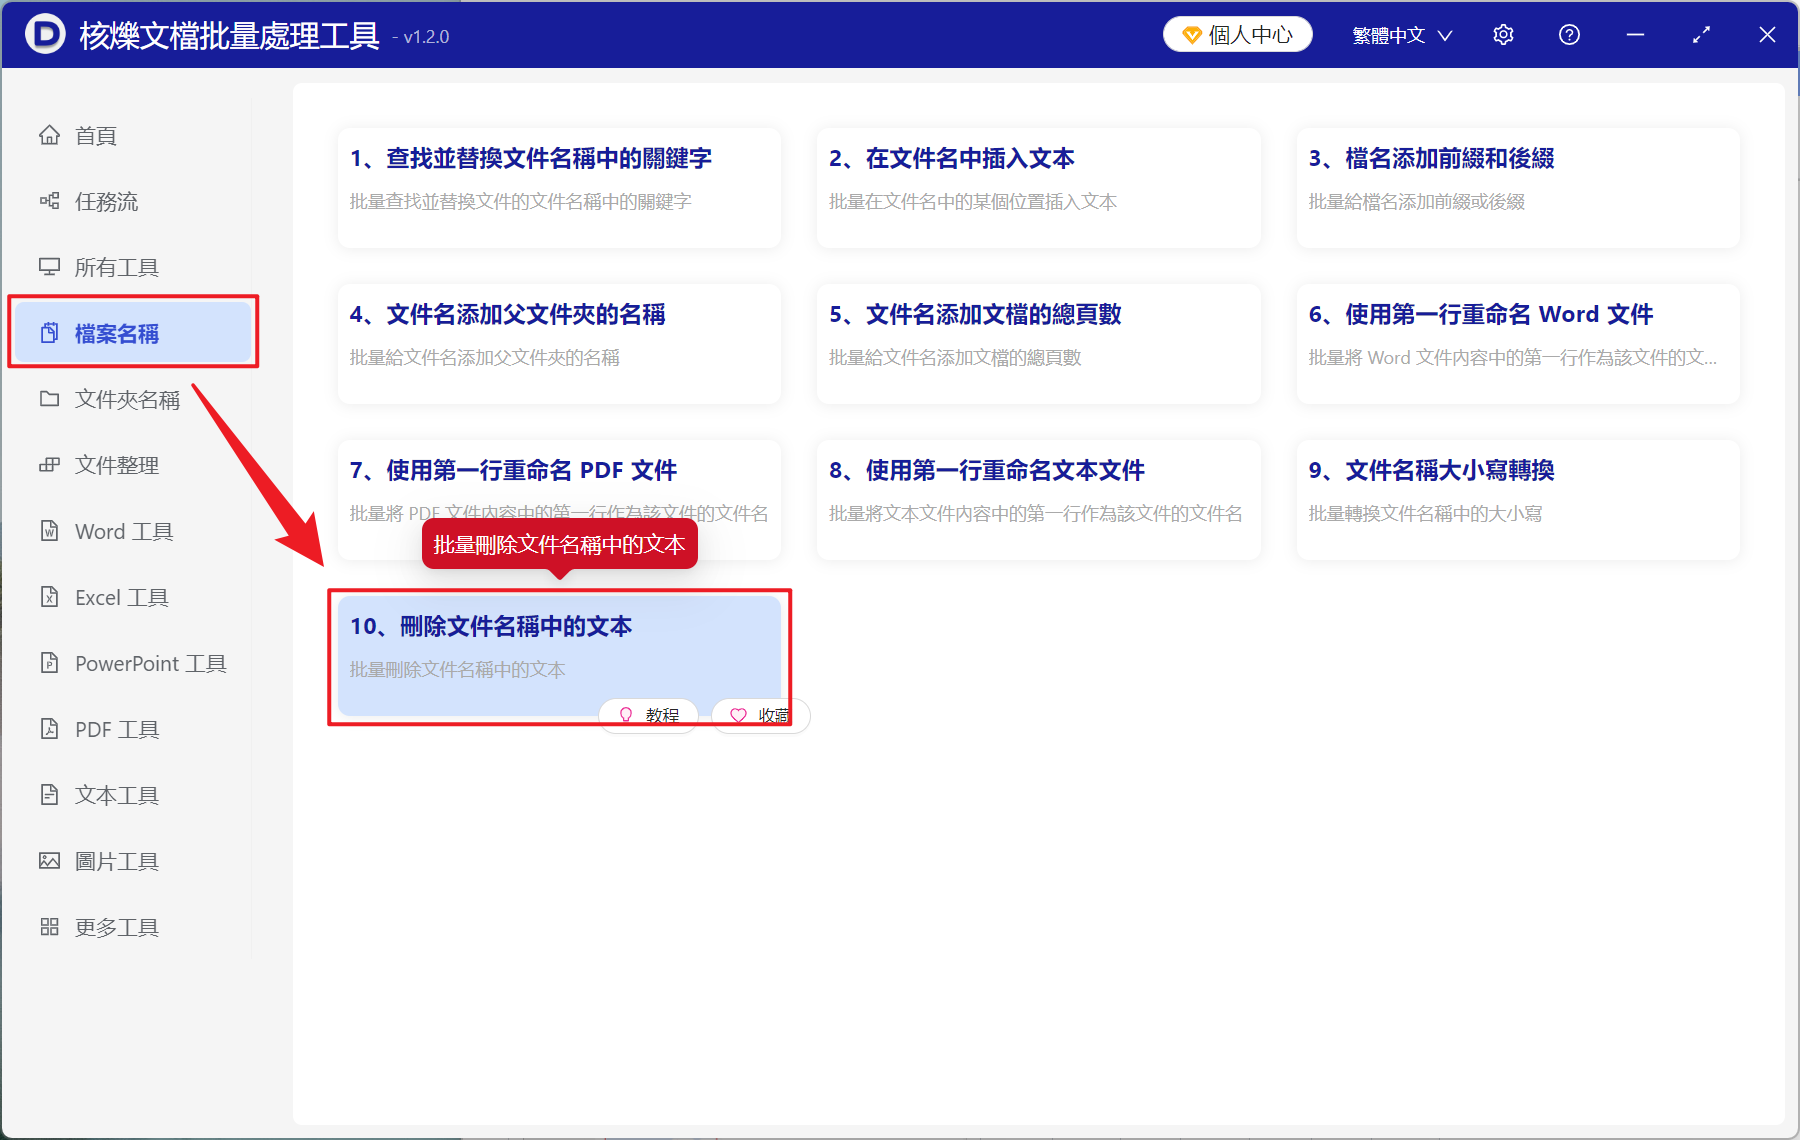1800x1140 pixels.
Task: Select the 任務流 task flow panel
Action: tap(104, 201)
